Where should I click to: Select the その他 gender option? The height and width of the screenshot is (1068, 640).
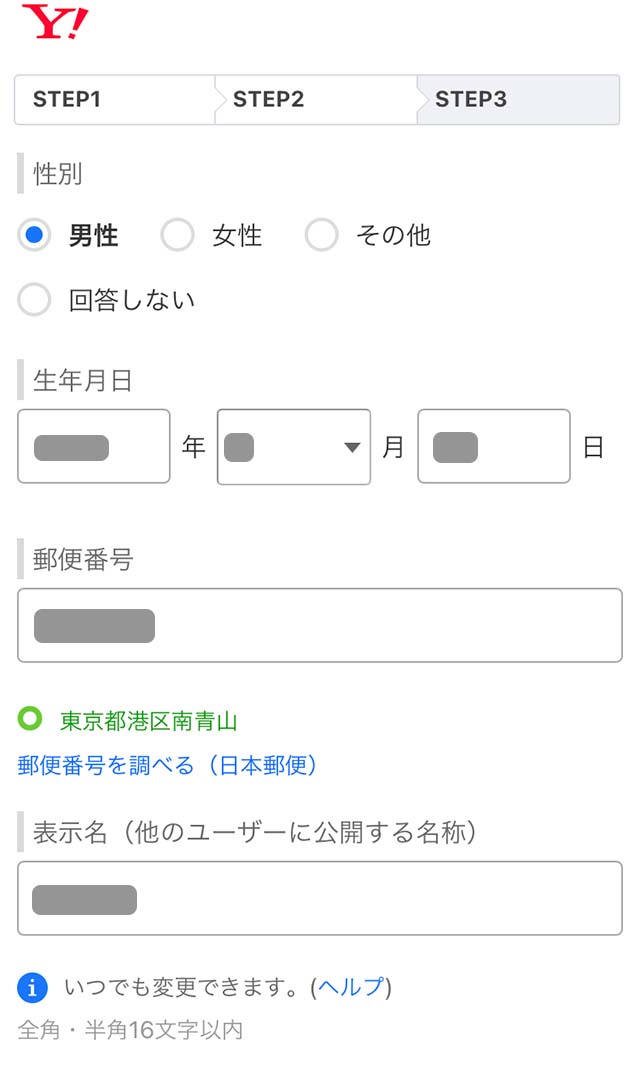(x=322, y=236)
